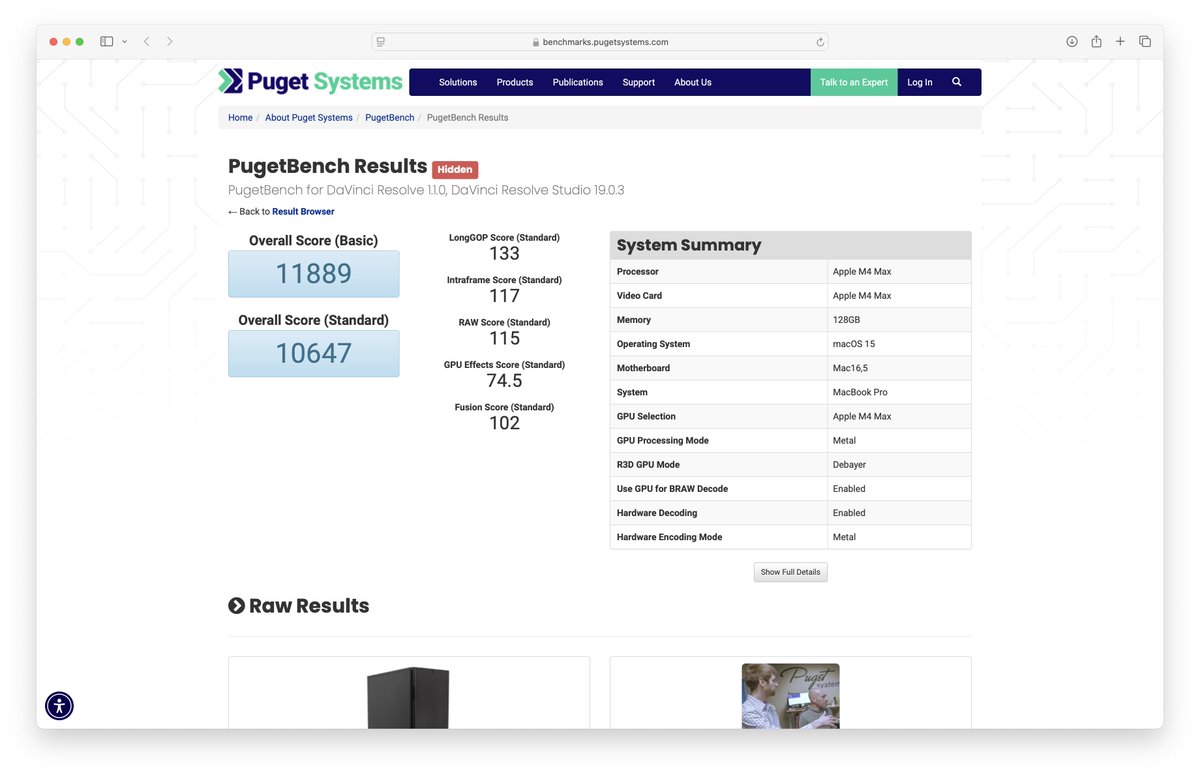Click the Processor row label

pos(638,272)
